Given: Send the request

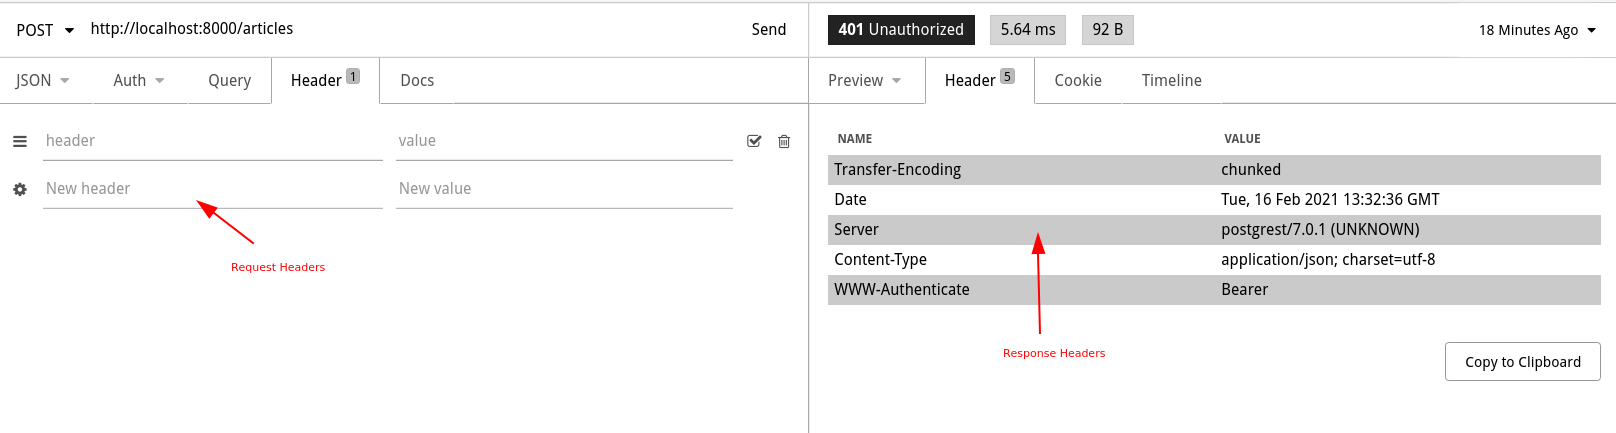Looking at the screenshot, I should [768, 30].
